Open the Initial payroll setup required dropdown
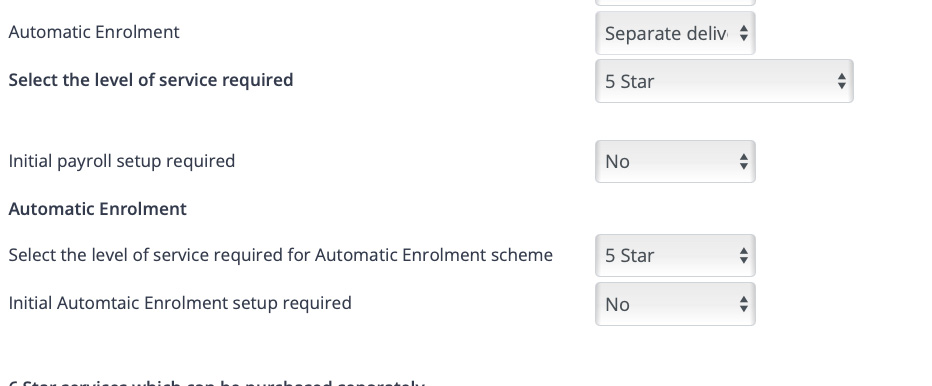 tap(675, 161)
